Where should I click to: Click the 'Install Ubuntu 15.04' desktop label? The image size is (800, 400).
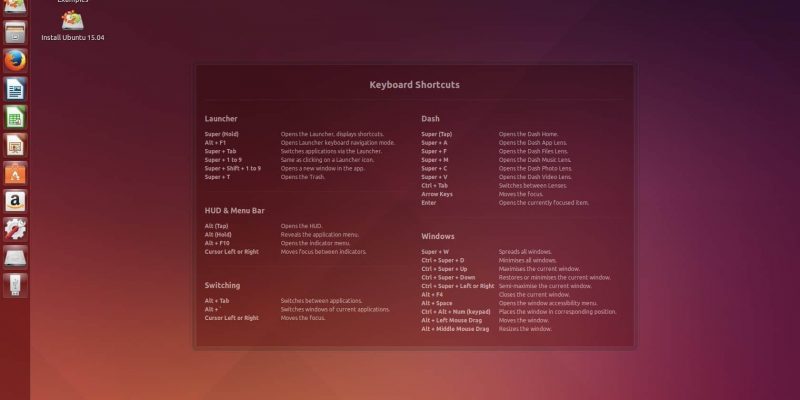[73, 38]
